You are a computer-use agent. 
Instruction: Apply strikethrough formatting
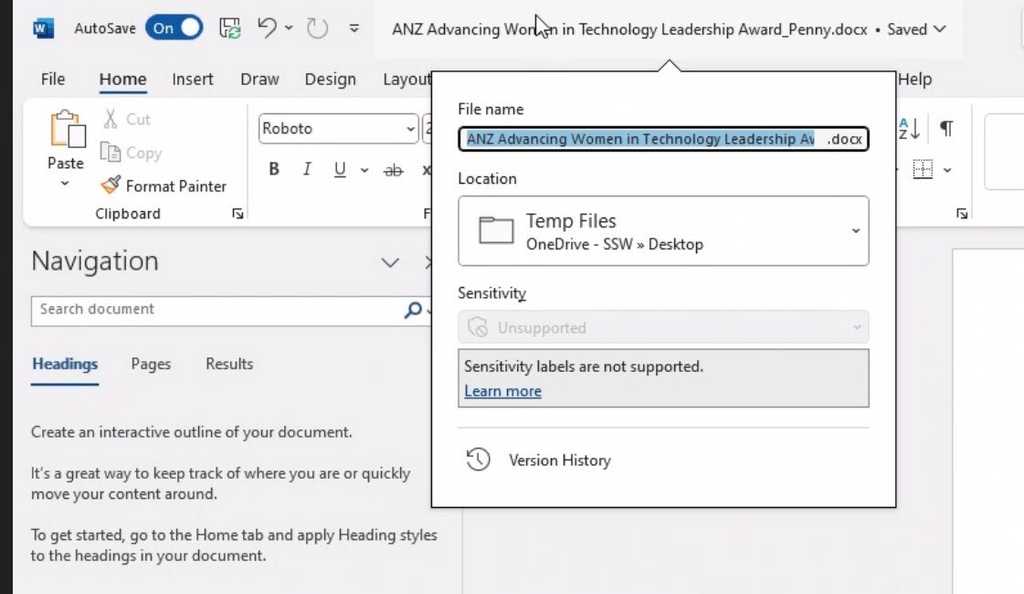click(393, 169)
